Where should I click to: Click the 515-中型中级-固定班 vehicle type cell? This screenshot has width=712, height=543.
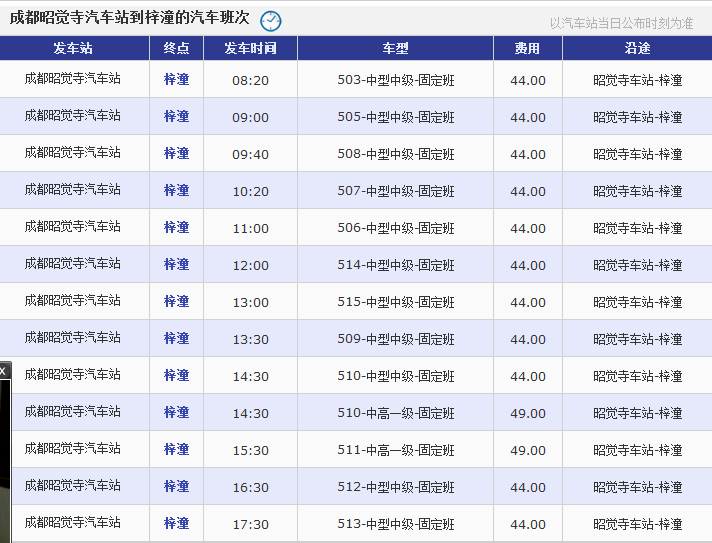point(396,302)
